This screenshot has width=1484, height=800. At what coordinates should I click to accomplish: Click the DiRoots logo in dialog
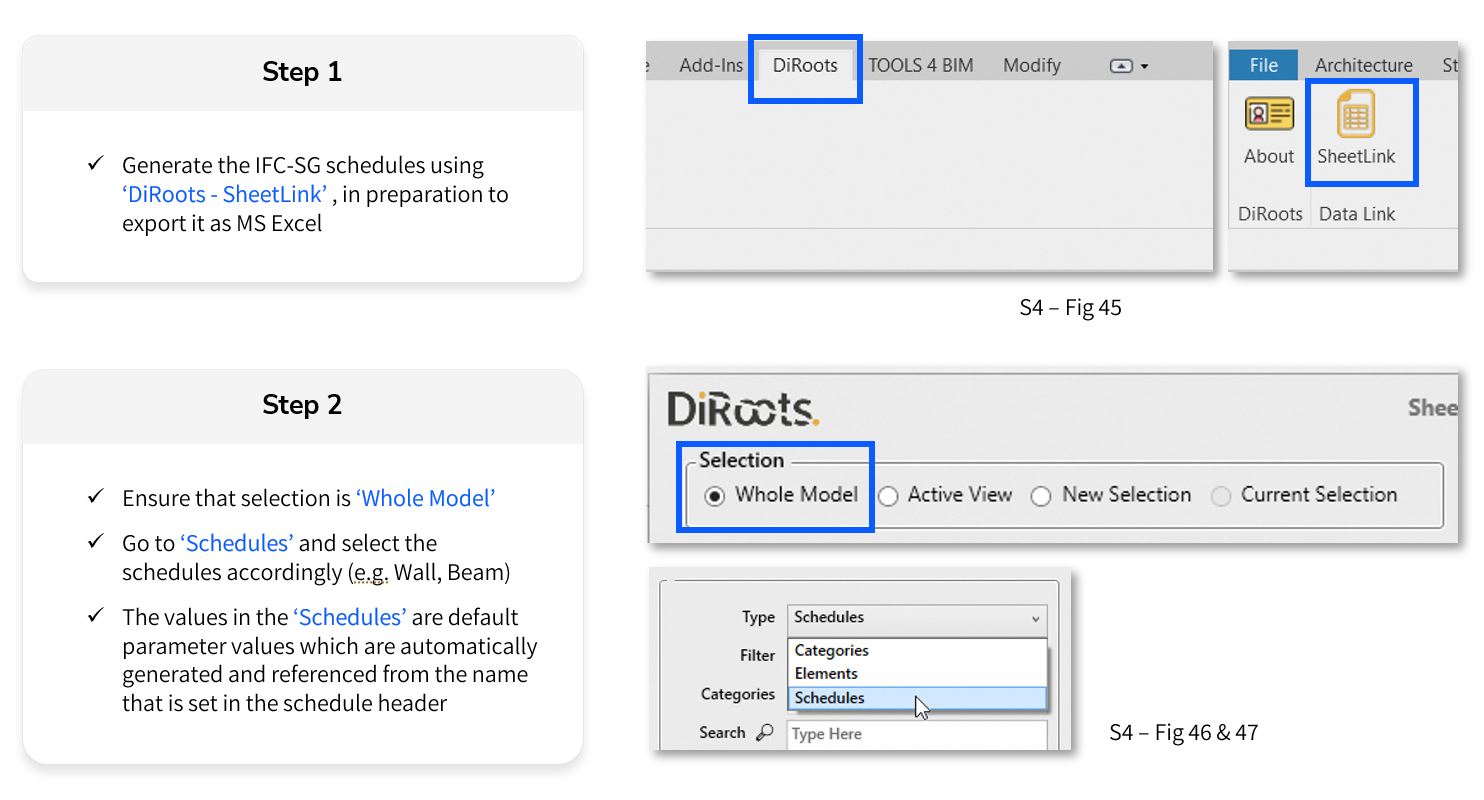coord(742,409)
